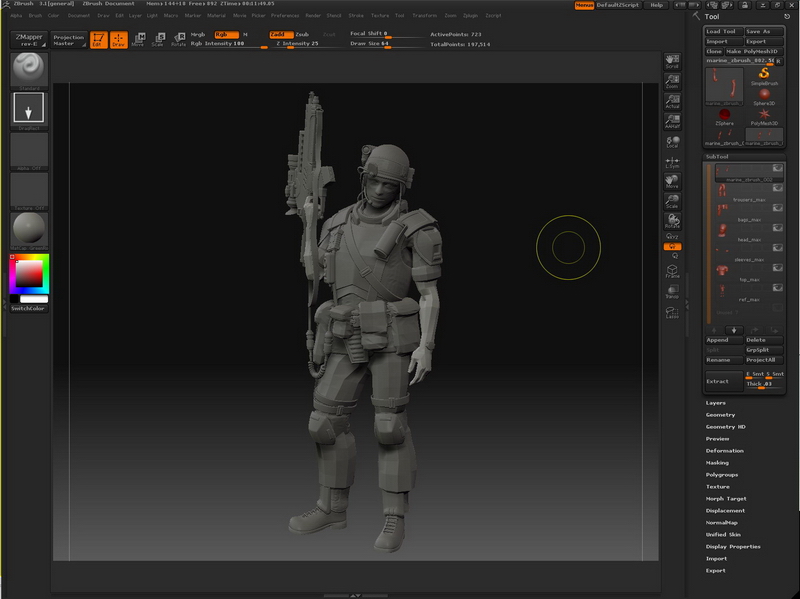Image resolution: width=800 pixels, height=599 pixels.
Task: Click the AAHalf icon
Action: point(672,121)
